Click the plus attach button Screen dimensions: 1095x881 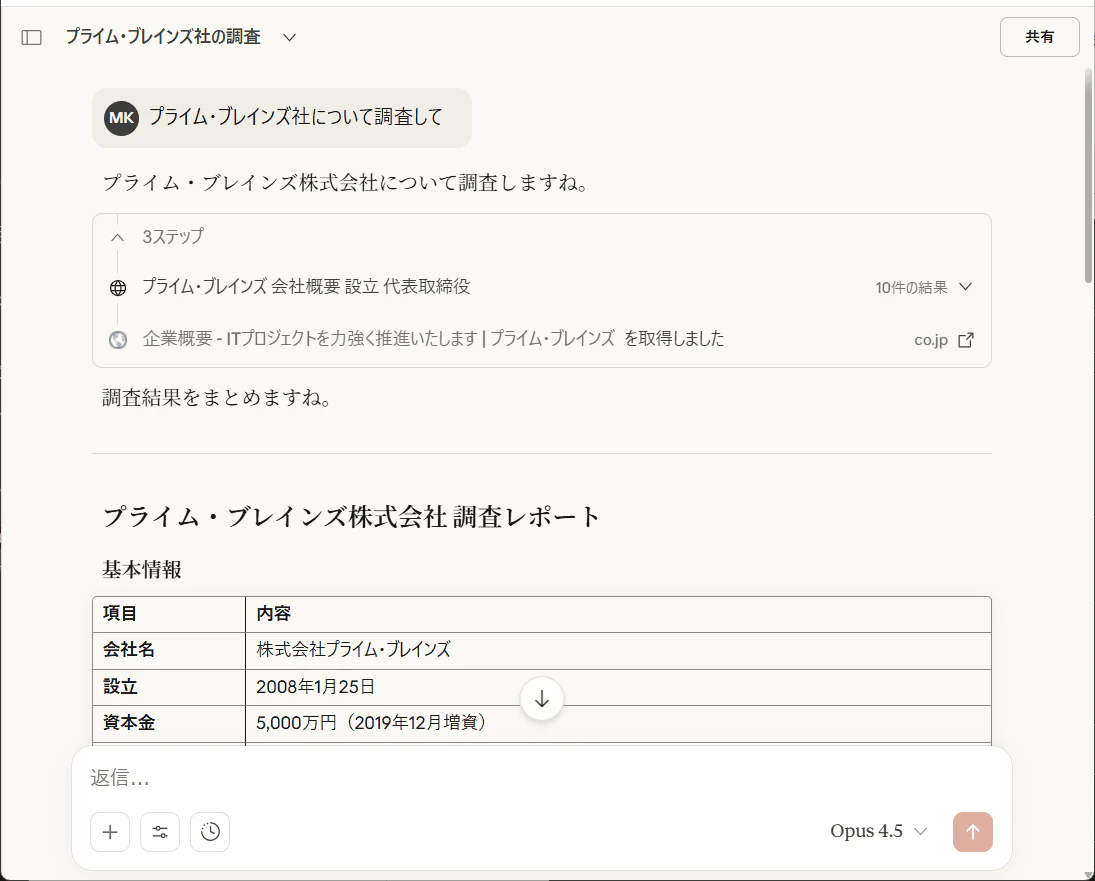point(110,831)
